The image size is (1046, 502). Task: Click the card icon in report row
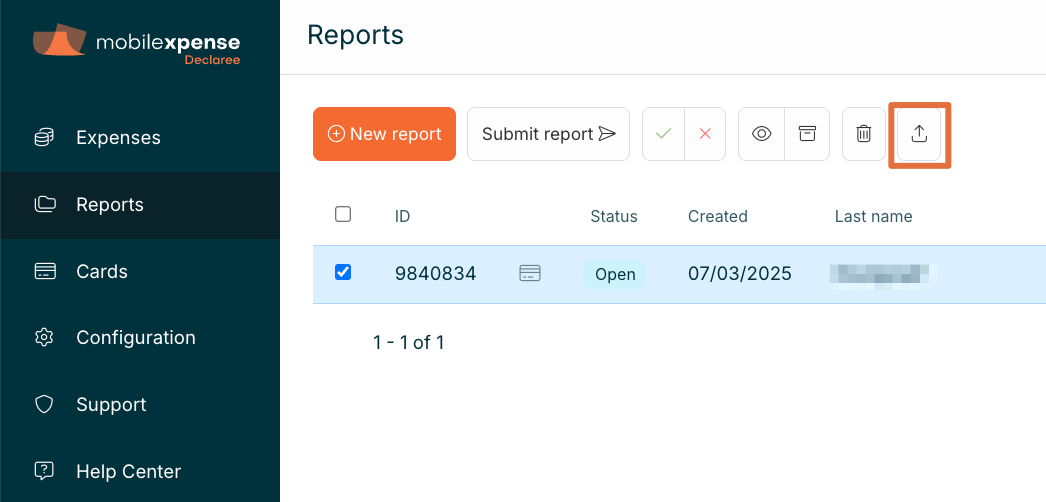pyautogui.click(x=530, y=273)
